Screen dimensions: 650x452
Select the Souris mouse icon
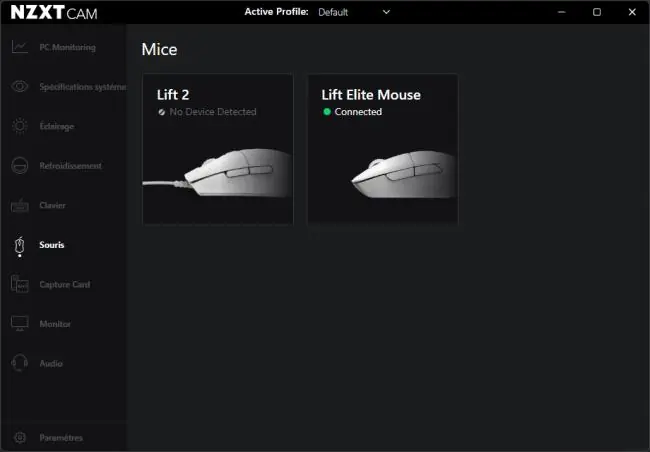pyautogui.click(x=19, y=246)
